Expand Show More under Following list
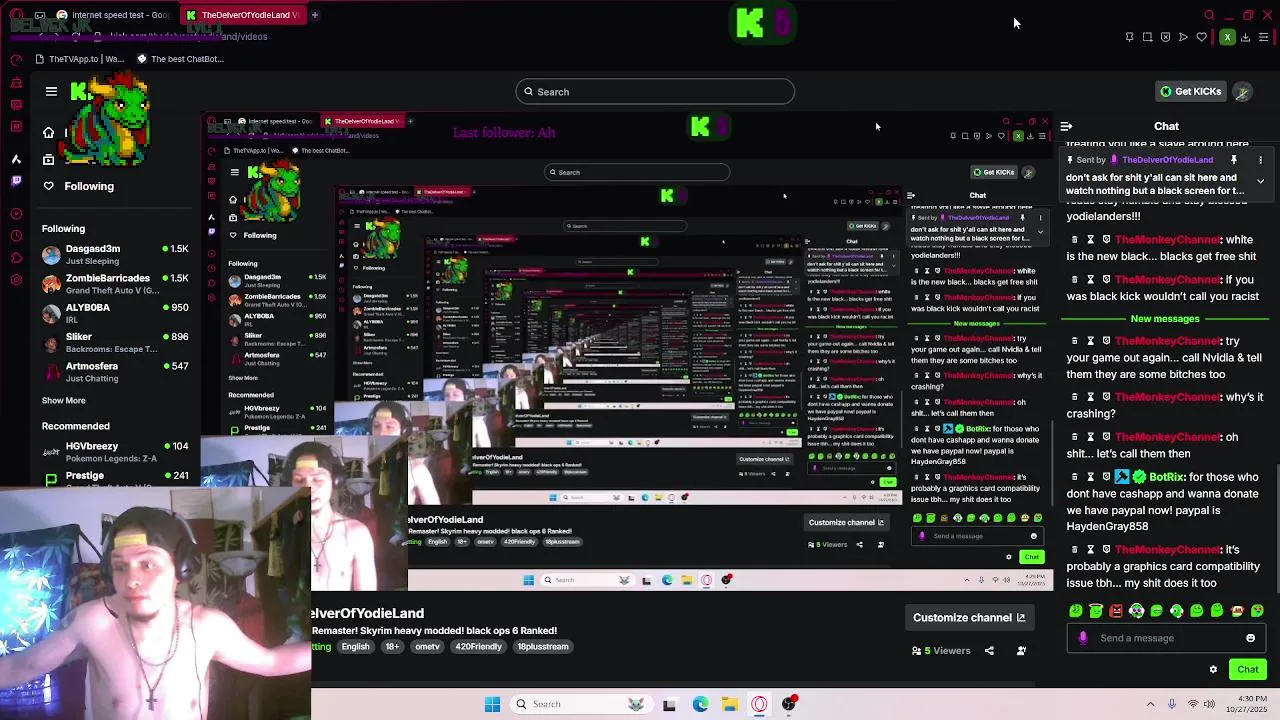This screenshot has height=720, width=1280. click(63, 400)
